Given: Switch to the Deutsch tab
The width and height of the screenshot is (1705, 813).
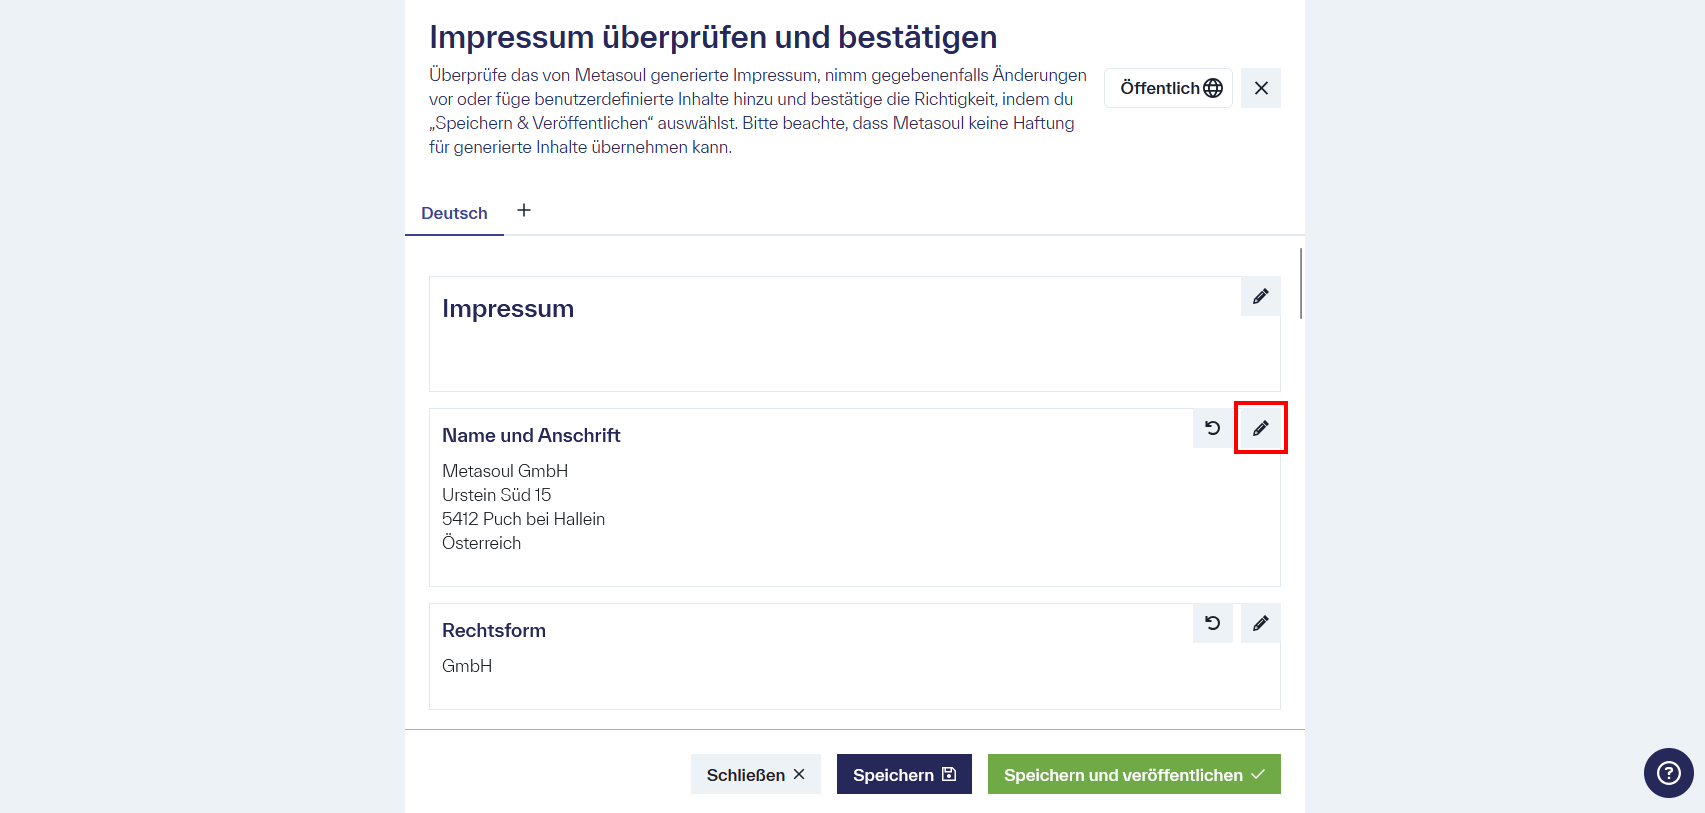Looking at the screenshot, I should point(454,213).
